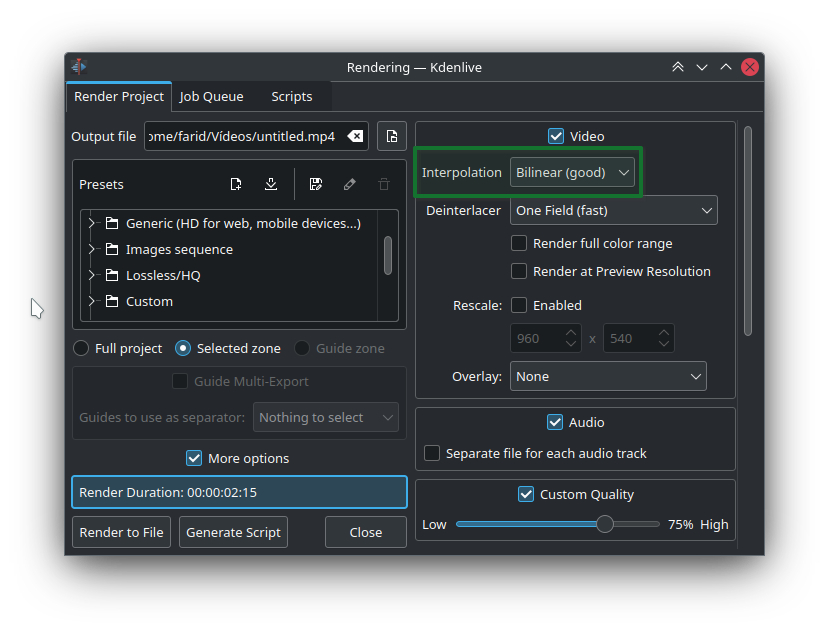Image resolution: width=829 pixels, height=632 pixels.
Task: Click the Render to File button
Action: 121,532
